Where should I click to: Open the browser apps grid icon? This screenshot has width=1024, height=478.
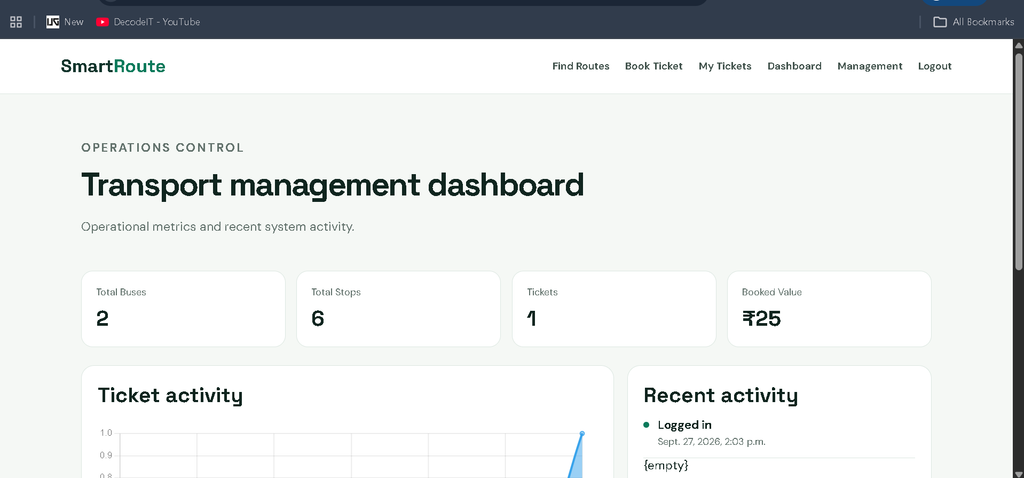[16, 22]
